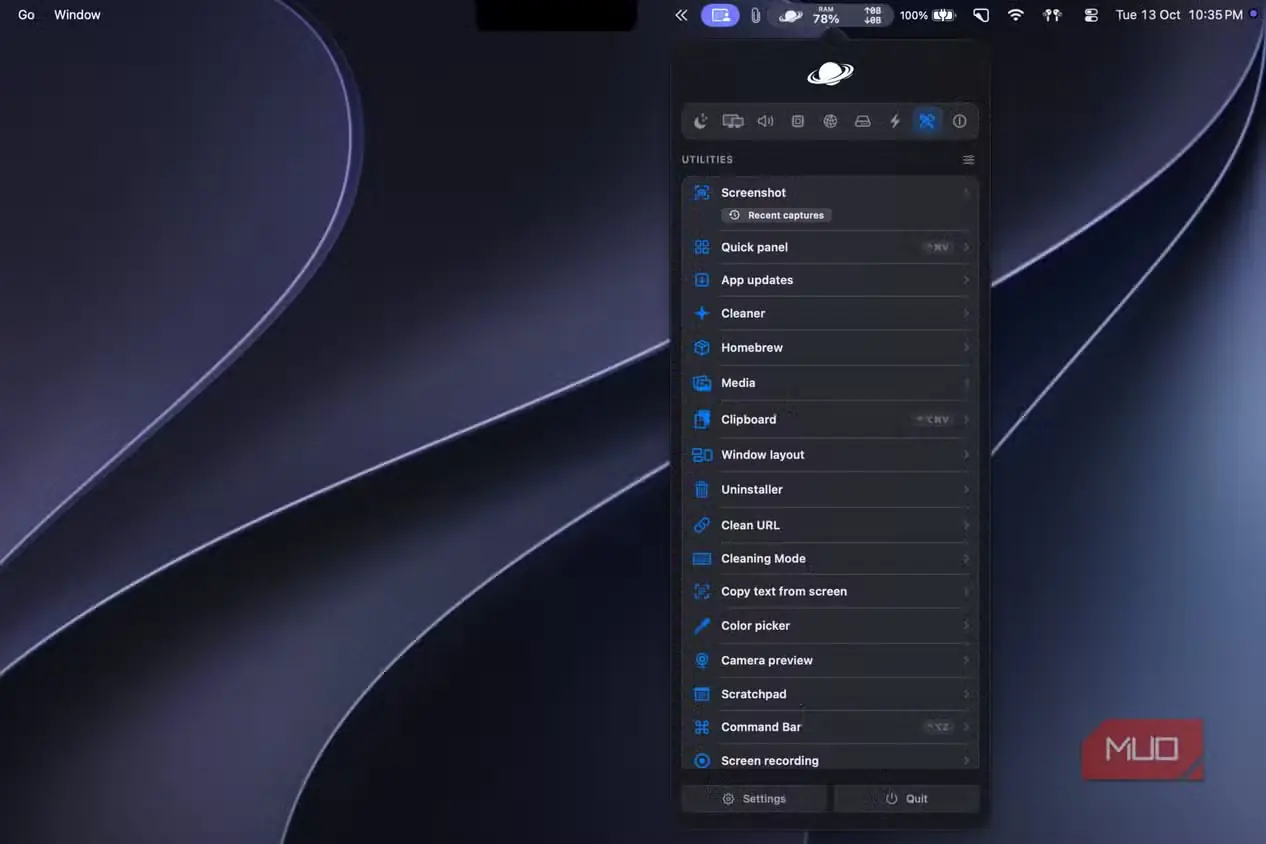Open the app Settings button
Screen dimensions: 1266x844
point(755,799)
